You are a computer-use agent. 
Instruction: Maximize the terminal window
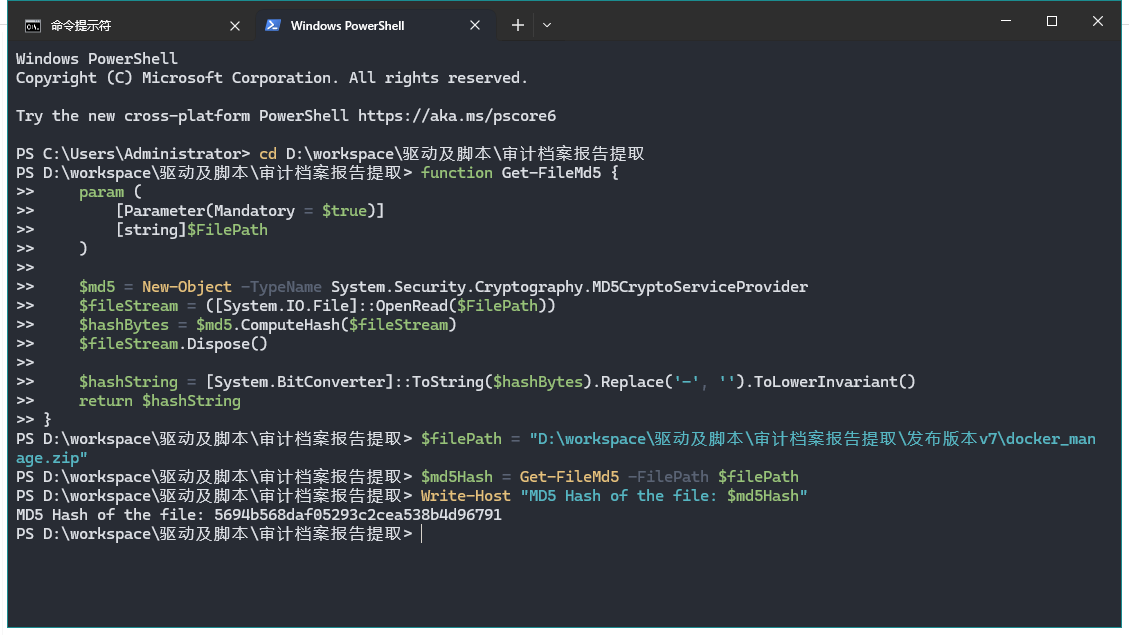coord(1052,22)
